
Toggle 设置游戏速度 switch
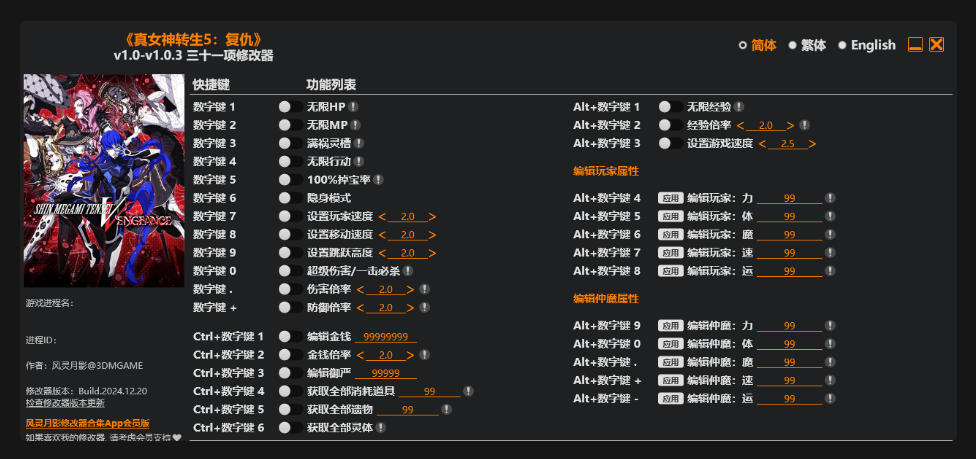670,143
